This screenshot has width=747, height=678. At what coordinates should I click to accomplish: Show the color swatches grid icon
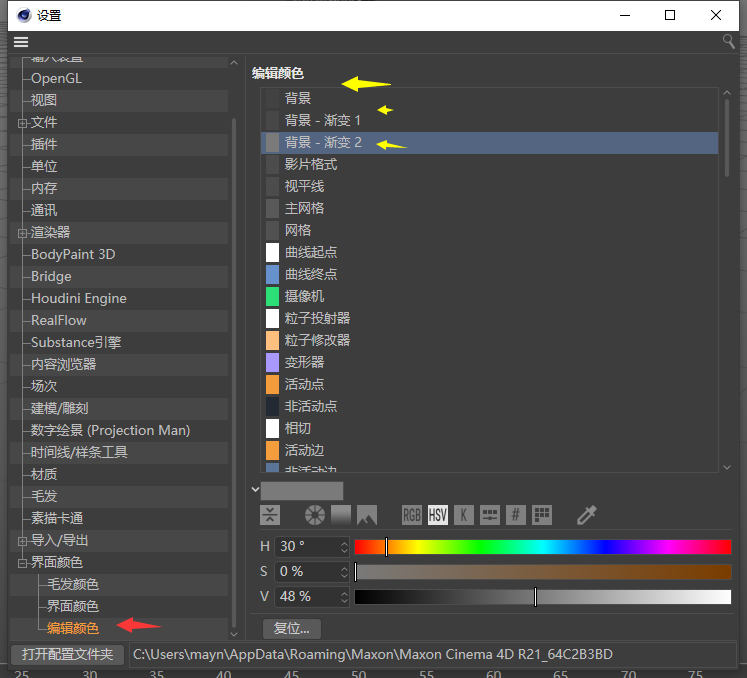(x=542, y=515)
